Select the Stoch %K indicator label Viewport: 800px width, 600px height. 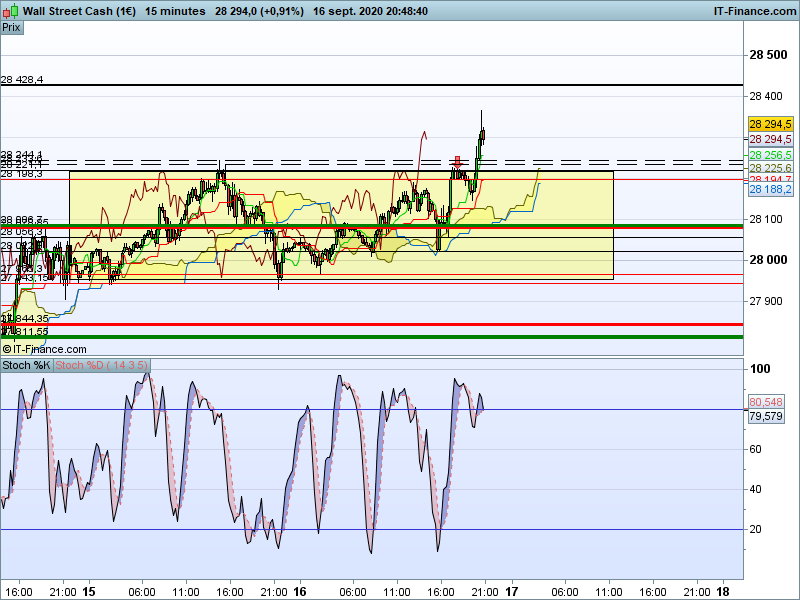(27, 365)
